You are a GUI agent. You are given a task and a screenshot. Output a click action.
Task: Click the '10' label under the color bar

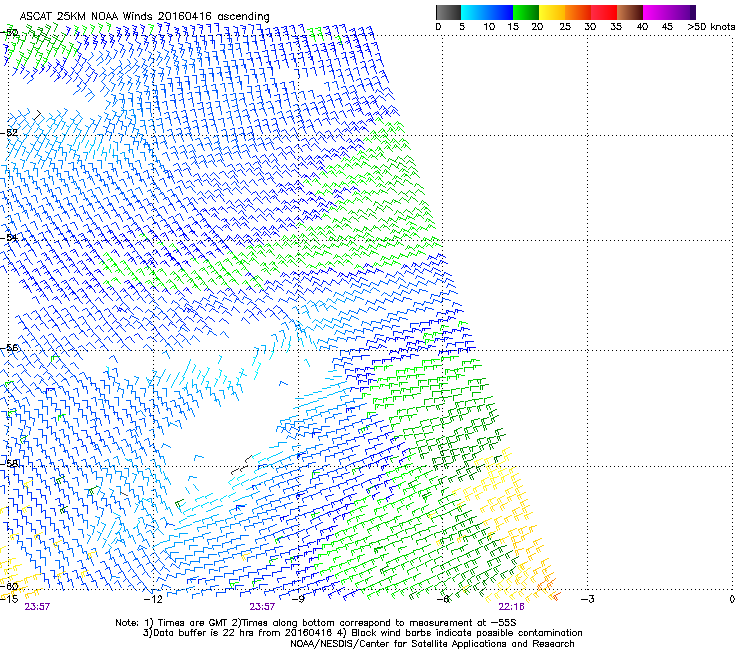489,27
